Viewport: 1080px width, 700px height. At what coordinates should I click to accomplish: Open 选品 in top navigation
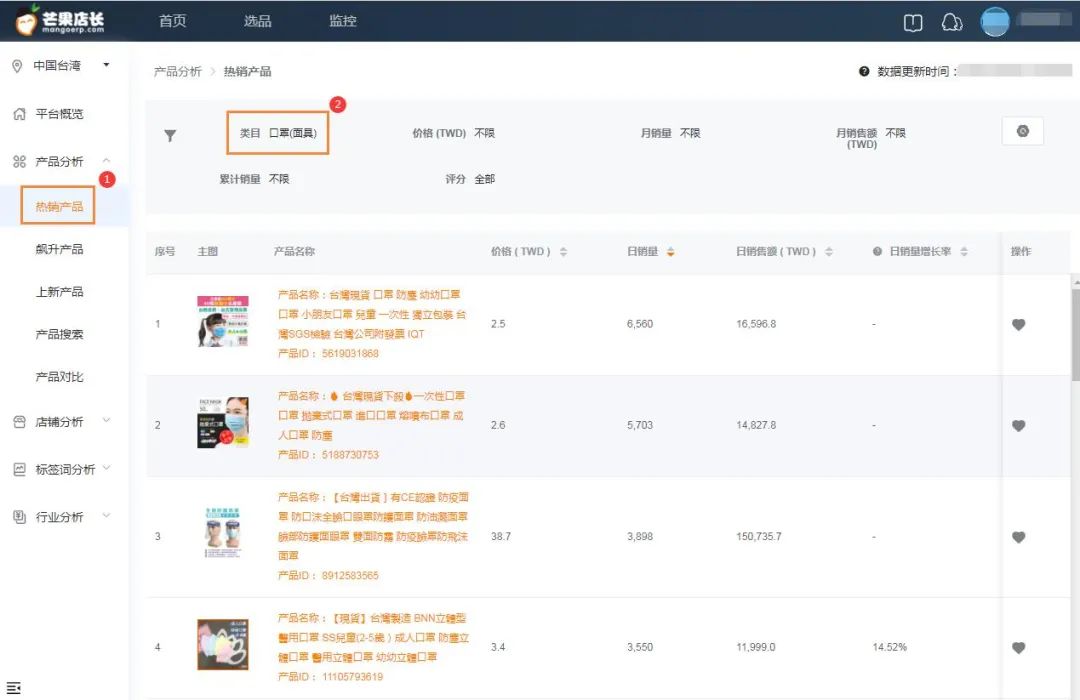click(x=258, y=21)
